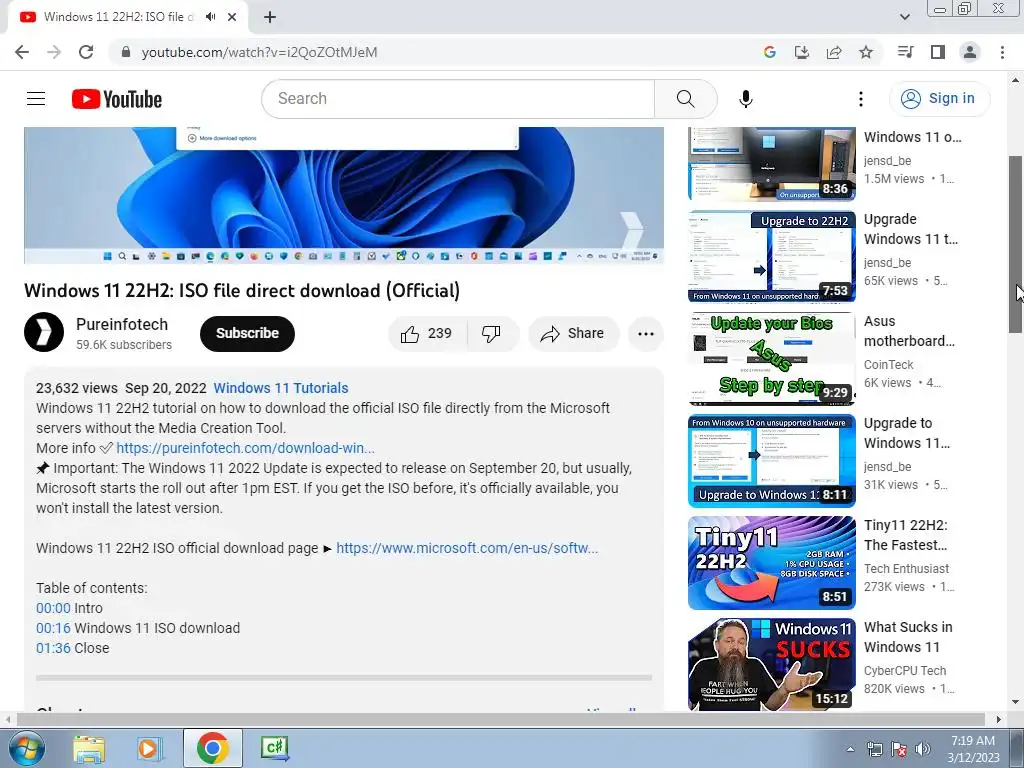Open Chrome three-dot menu
Image resolution: width=1024 pixels, height=768 pixels.
point(1002,52)
